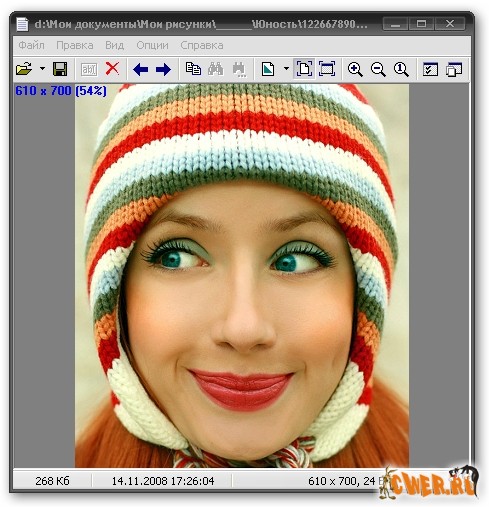Toggle the options checklist window icon

[430, 69]
